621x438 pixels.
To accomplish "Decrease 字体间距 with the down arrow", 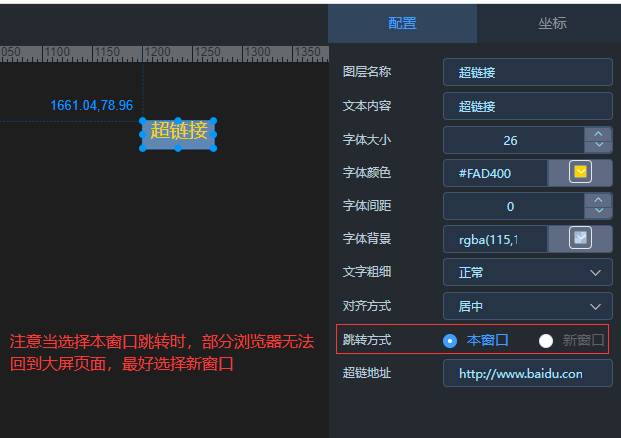I will 598,212.
